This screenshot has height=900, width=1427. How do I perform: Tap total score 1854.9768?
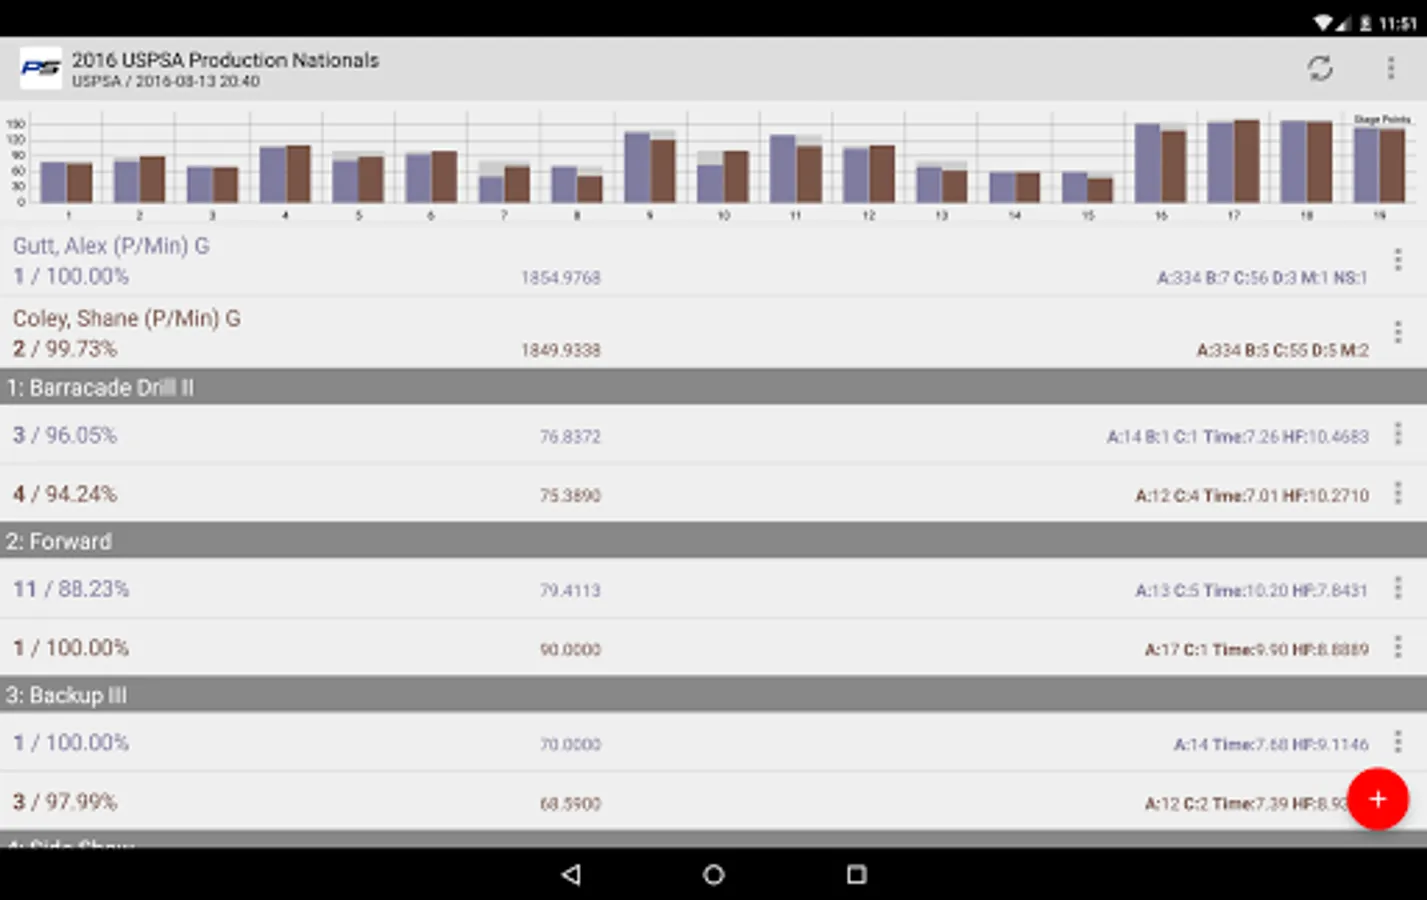click(x=560, y=278)
